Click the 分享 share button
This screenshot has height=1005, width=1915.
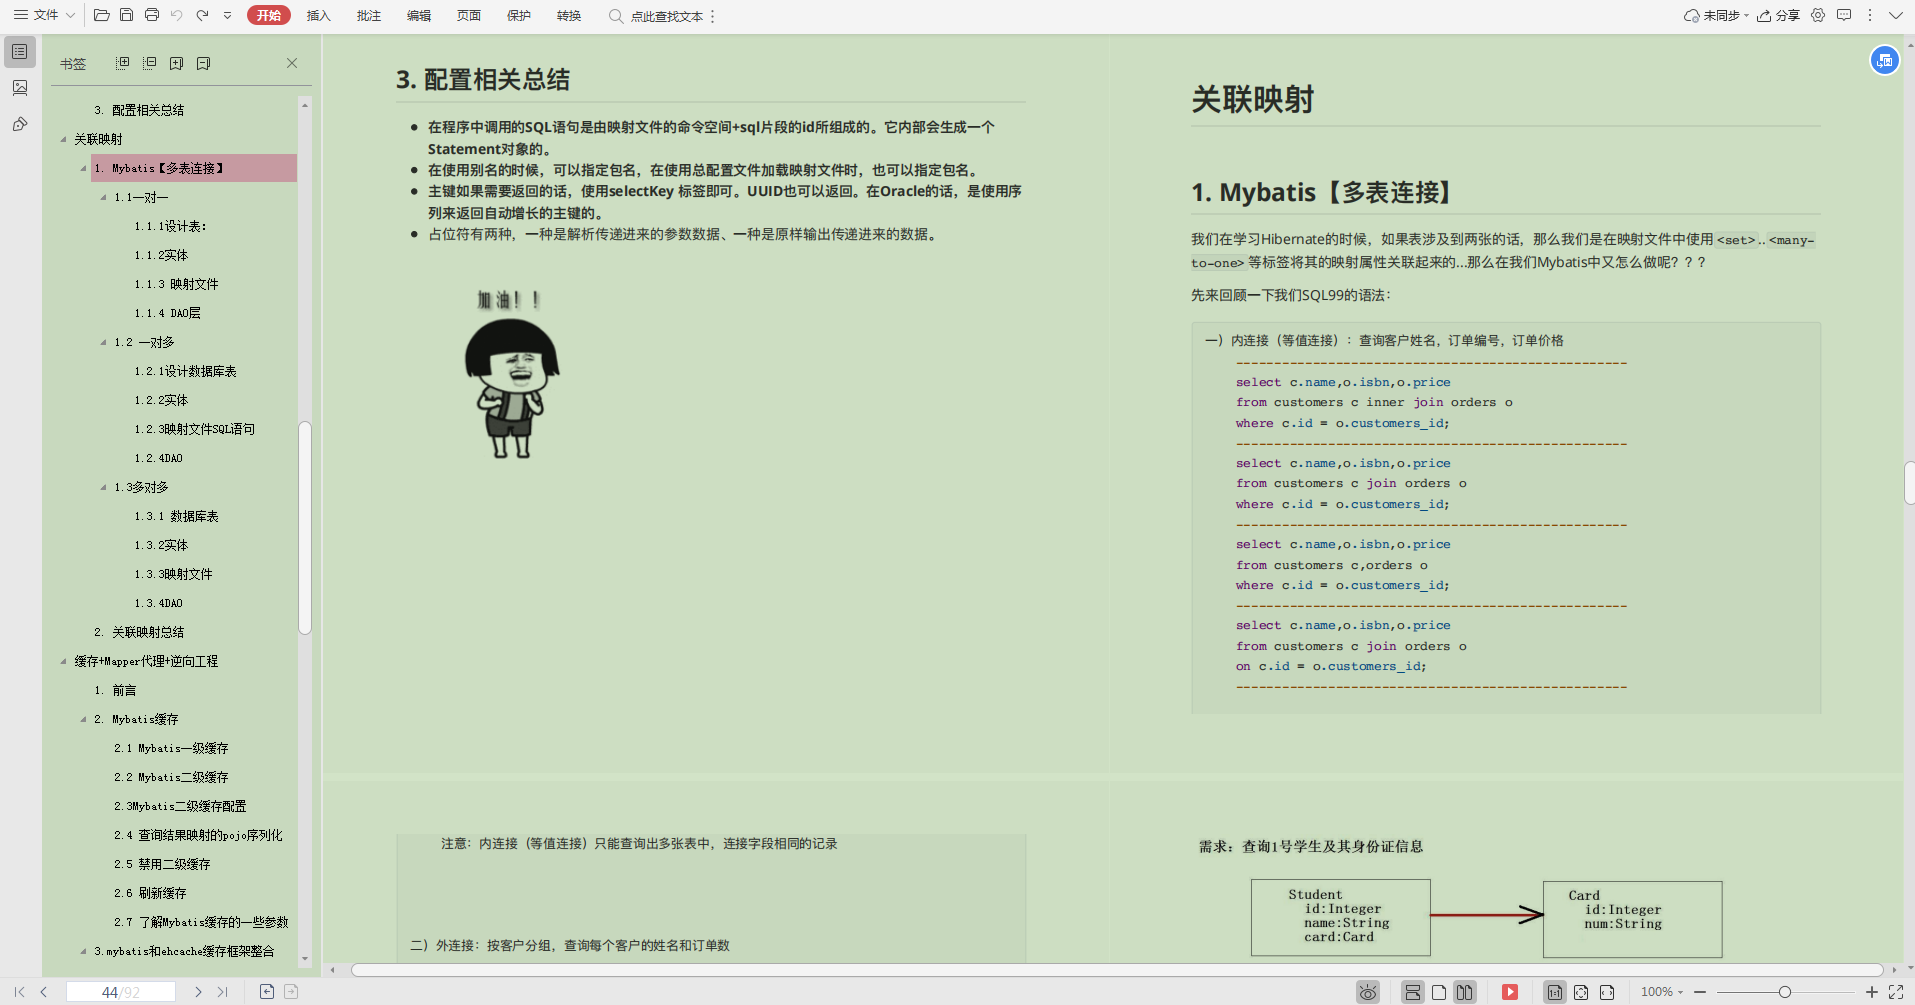tap(1779, 15)
